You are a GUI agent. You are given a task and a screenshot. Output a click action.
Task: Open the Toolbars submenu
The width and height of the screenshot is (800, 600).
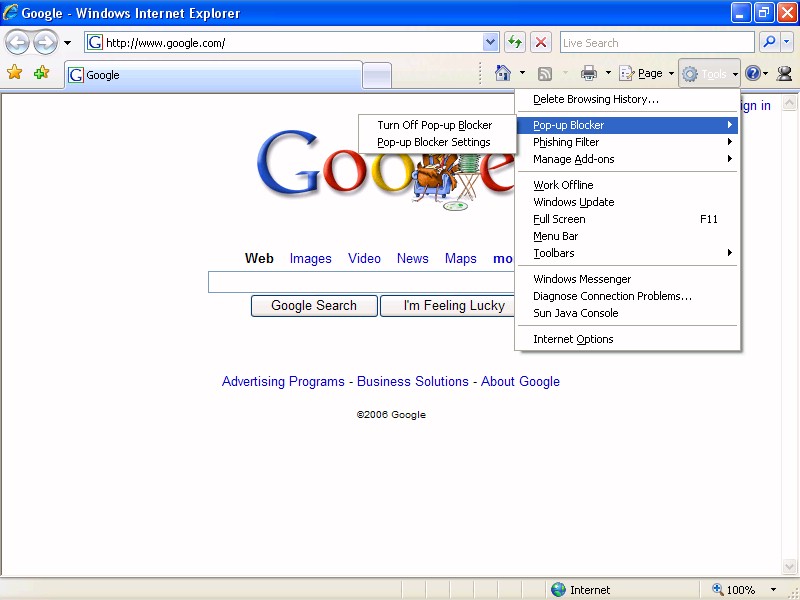click(x=628, y=253)
